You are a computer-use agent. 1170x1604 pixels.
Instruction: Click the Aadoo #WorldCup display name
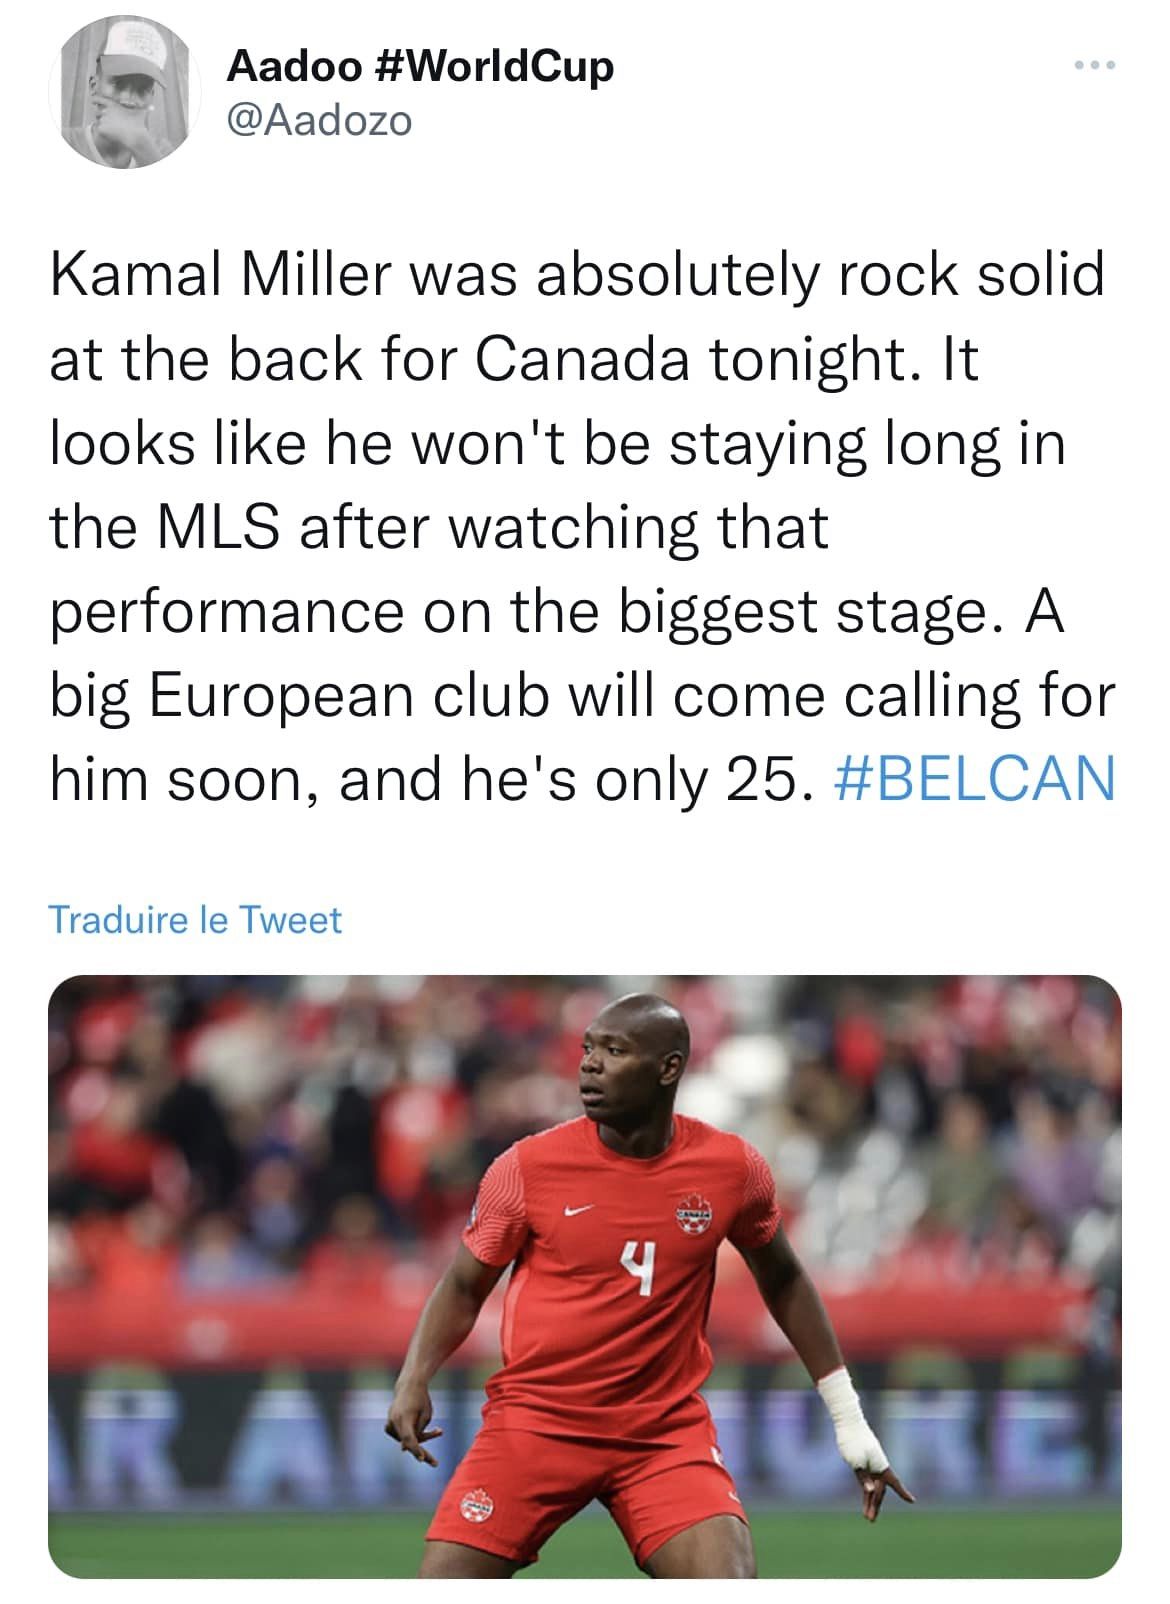tap(420, 67)
